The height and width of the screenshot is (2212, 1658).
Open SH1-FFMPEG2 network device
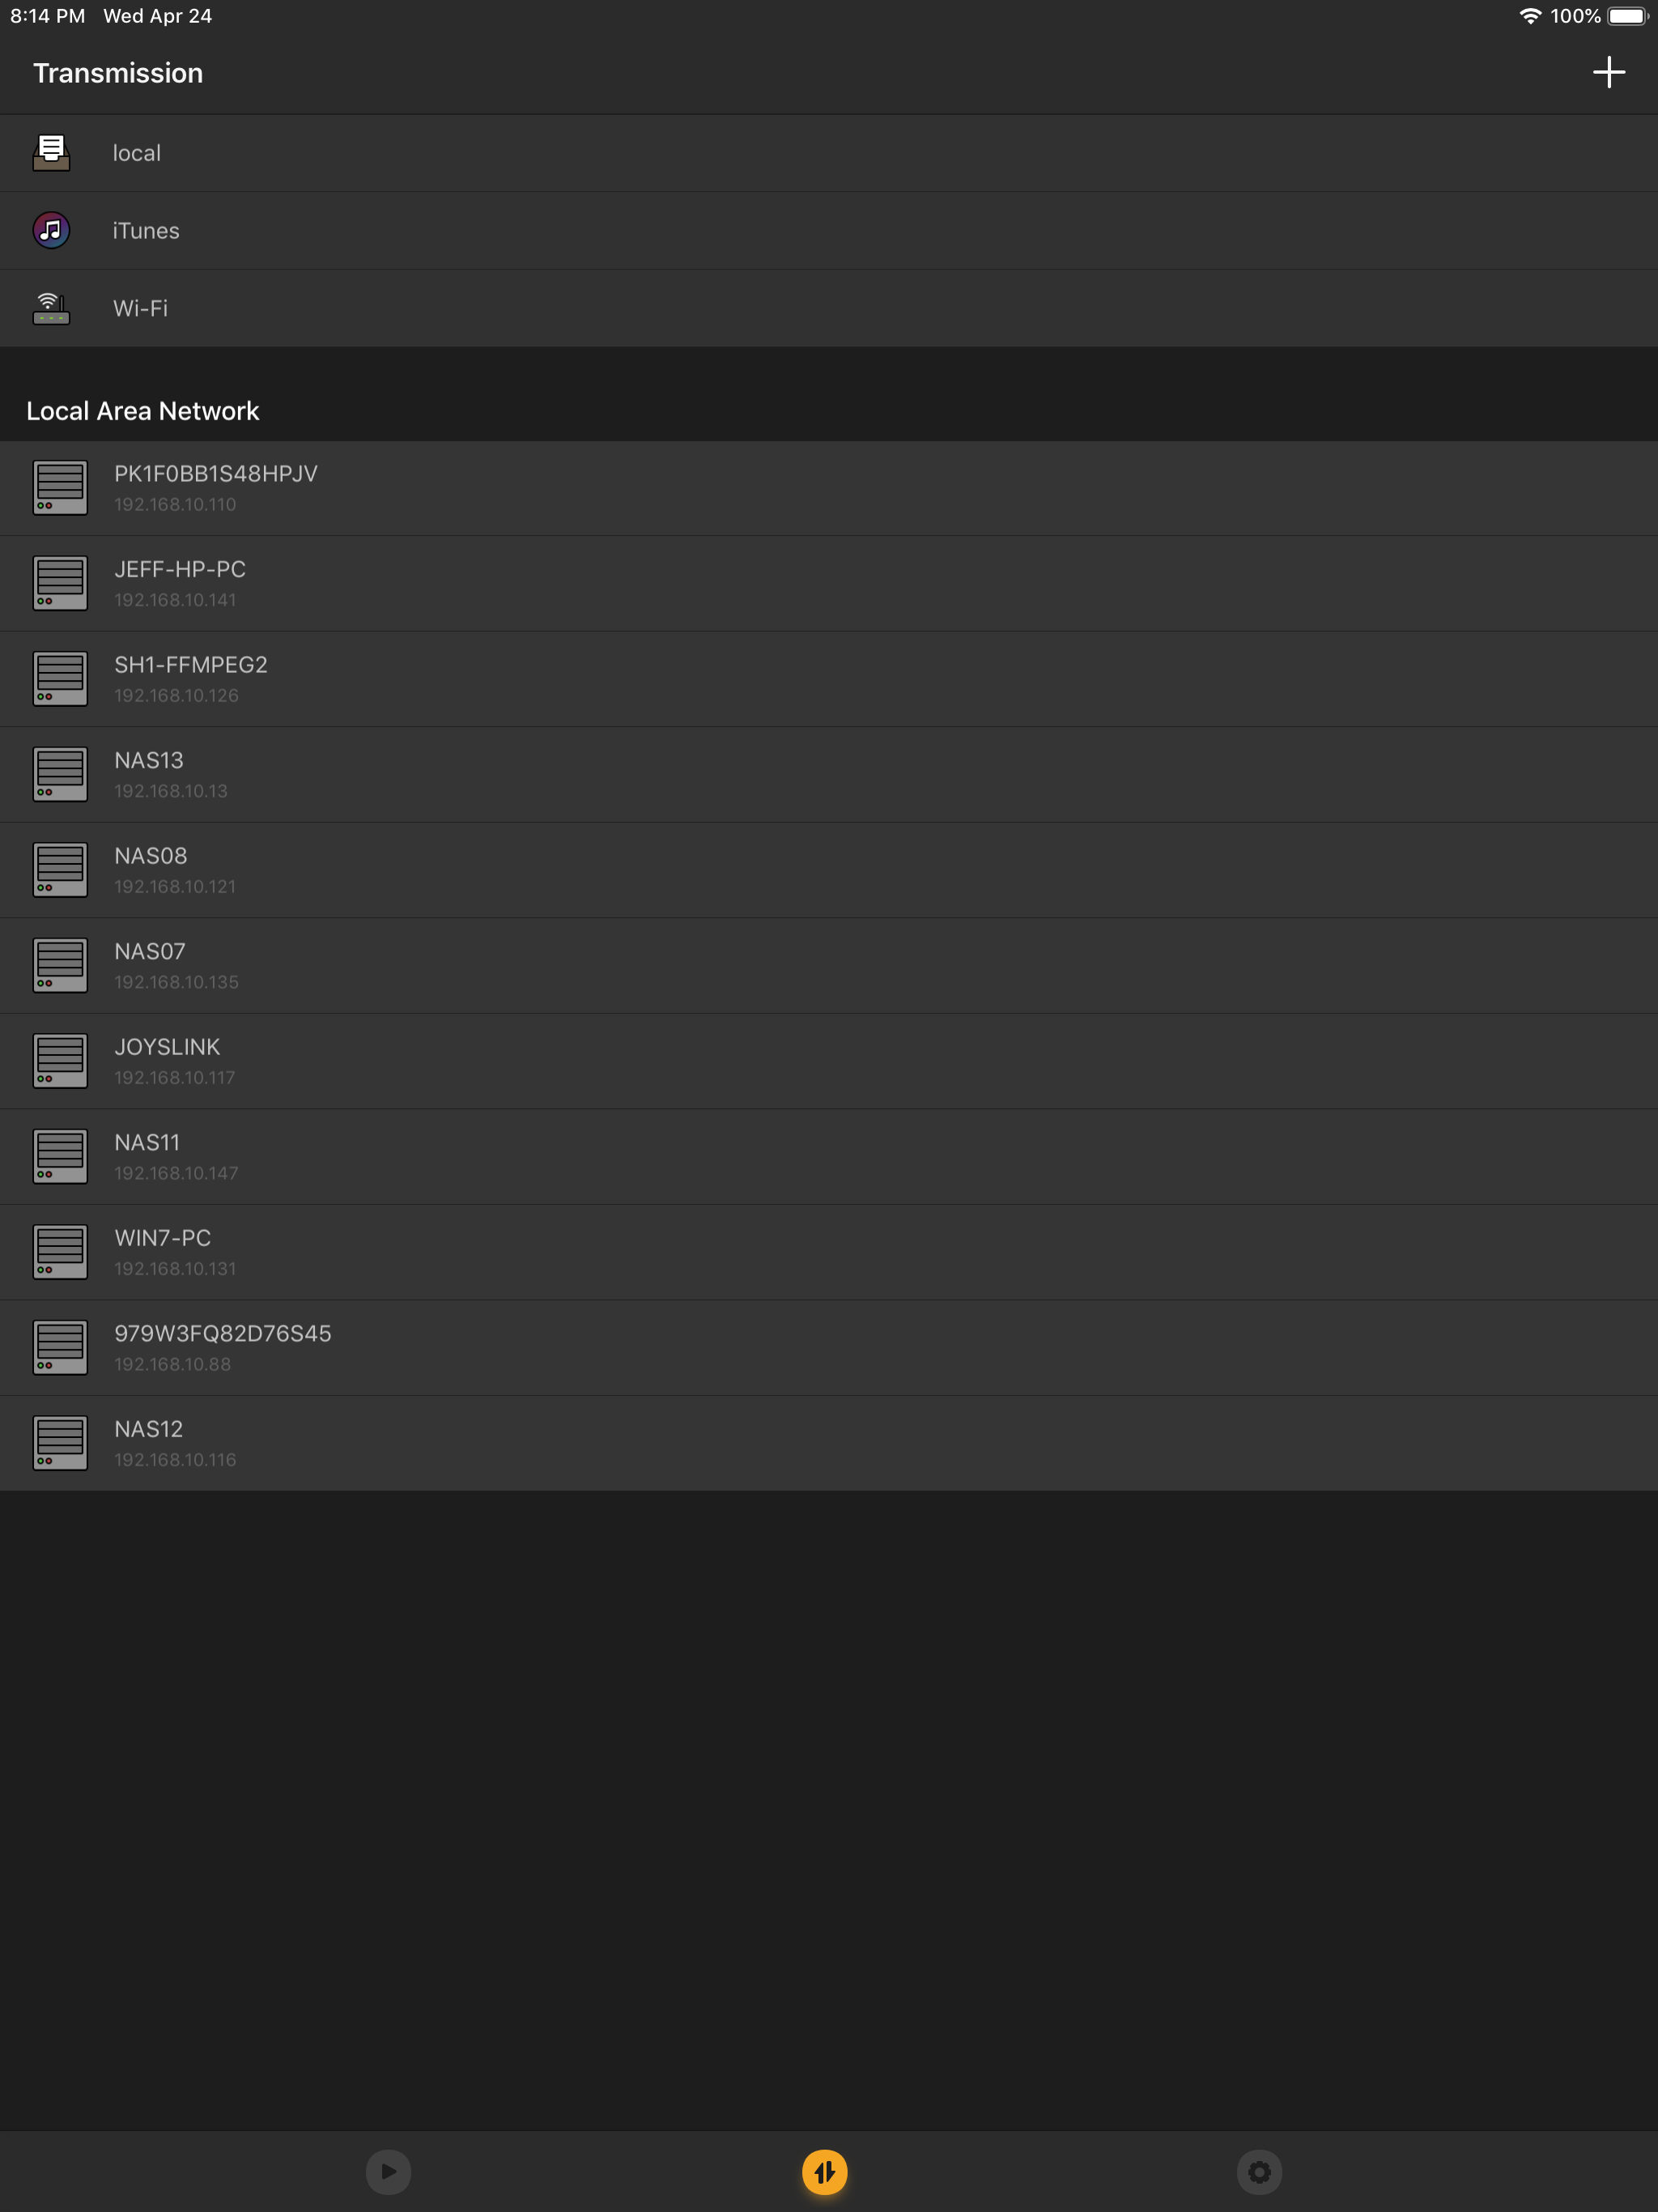(190, 678)
